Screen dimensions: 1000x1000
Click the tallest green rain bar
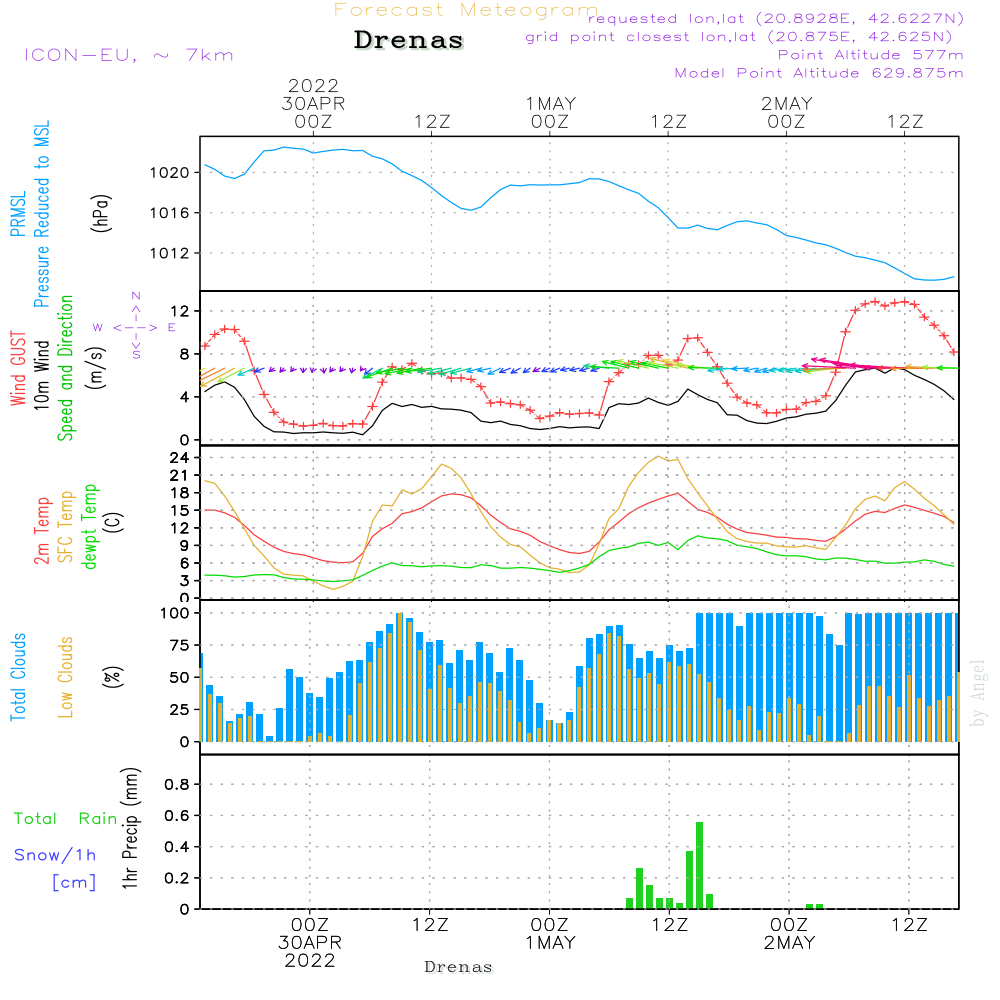point(699,865)
